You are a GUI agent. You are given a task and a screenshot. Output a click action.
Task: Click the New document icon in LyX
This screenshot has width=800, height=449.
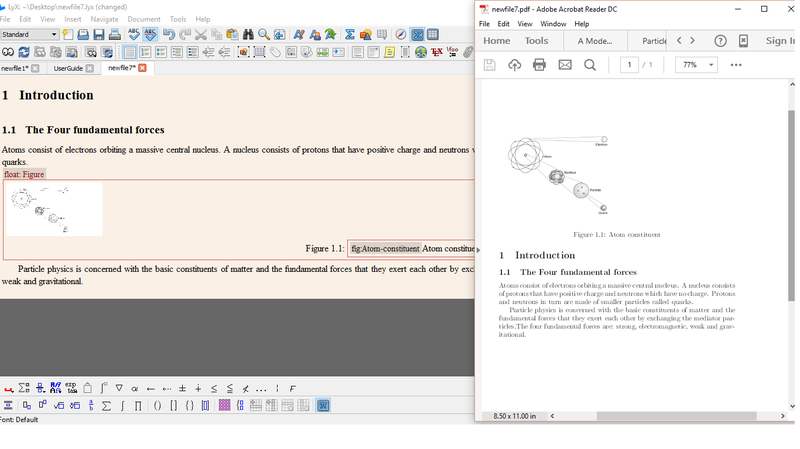point(67,34)
